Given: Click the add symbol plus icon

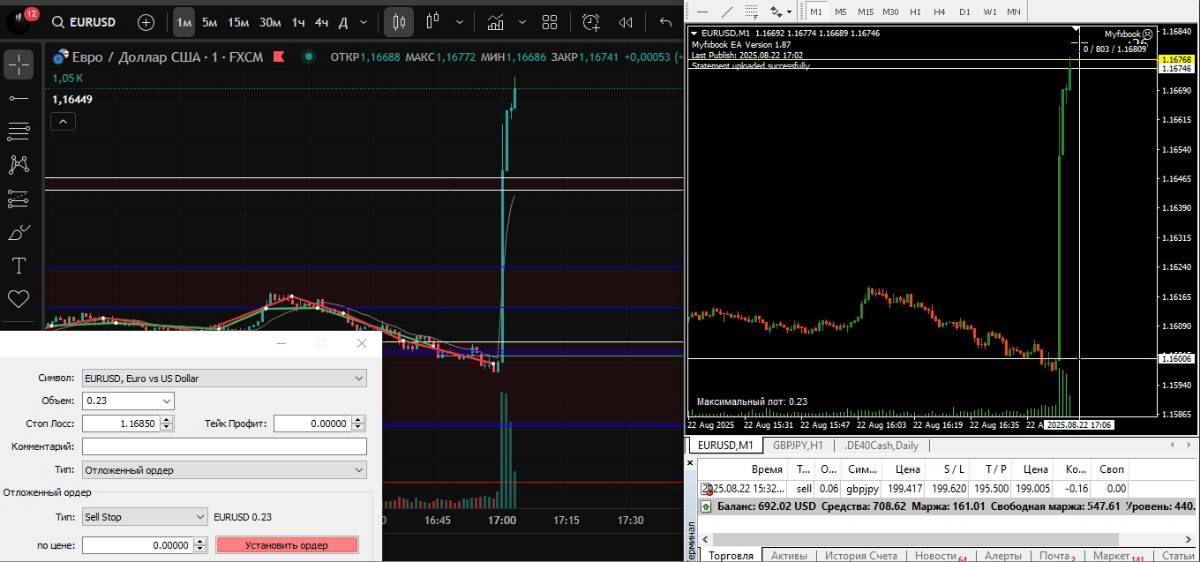Looking at the screenshot, I should tap(146, 22).
